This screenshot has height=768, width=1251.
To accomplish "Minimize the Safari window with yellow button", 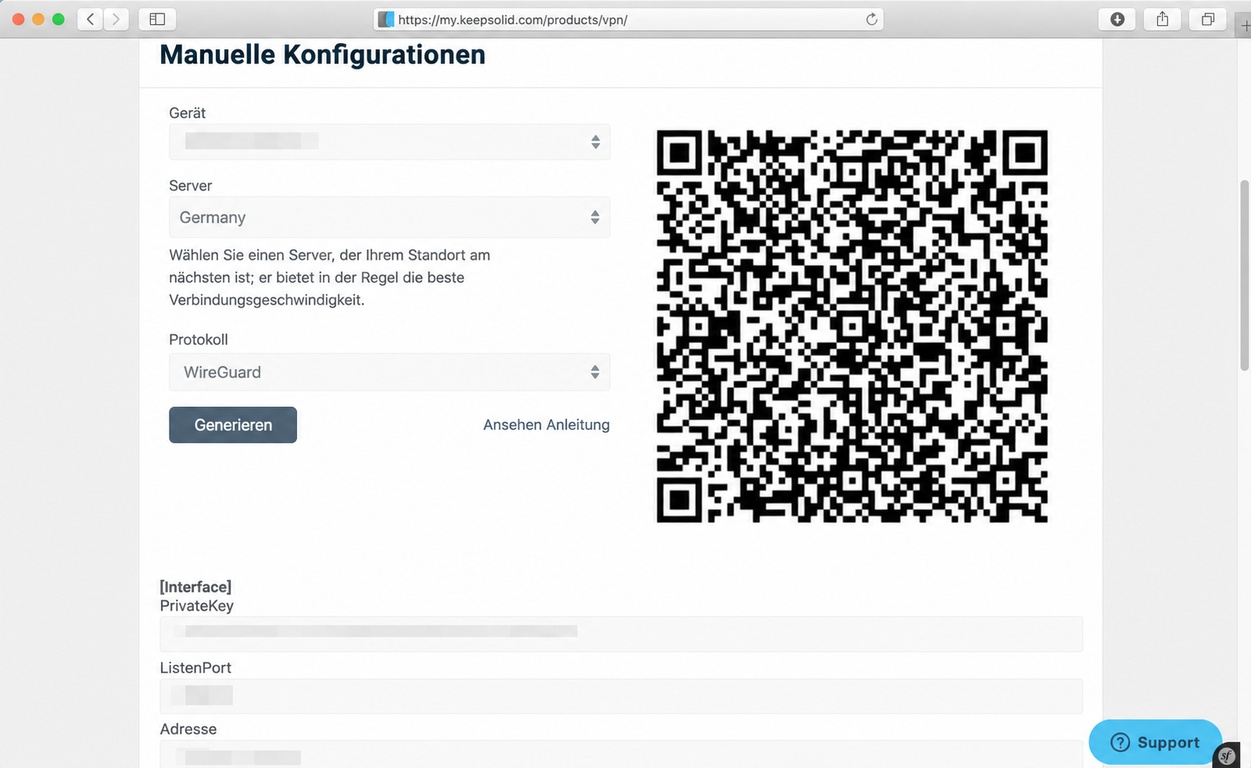I will [39, 19].
